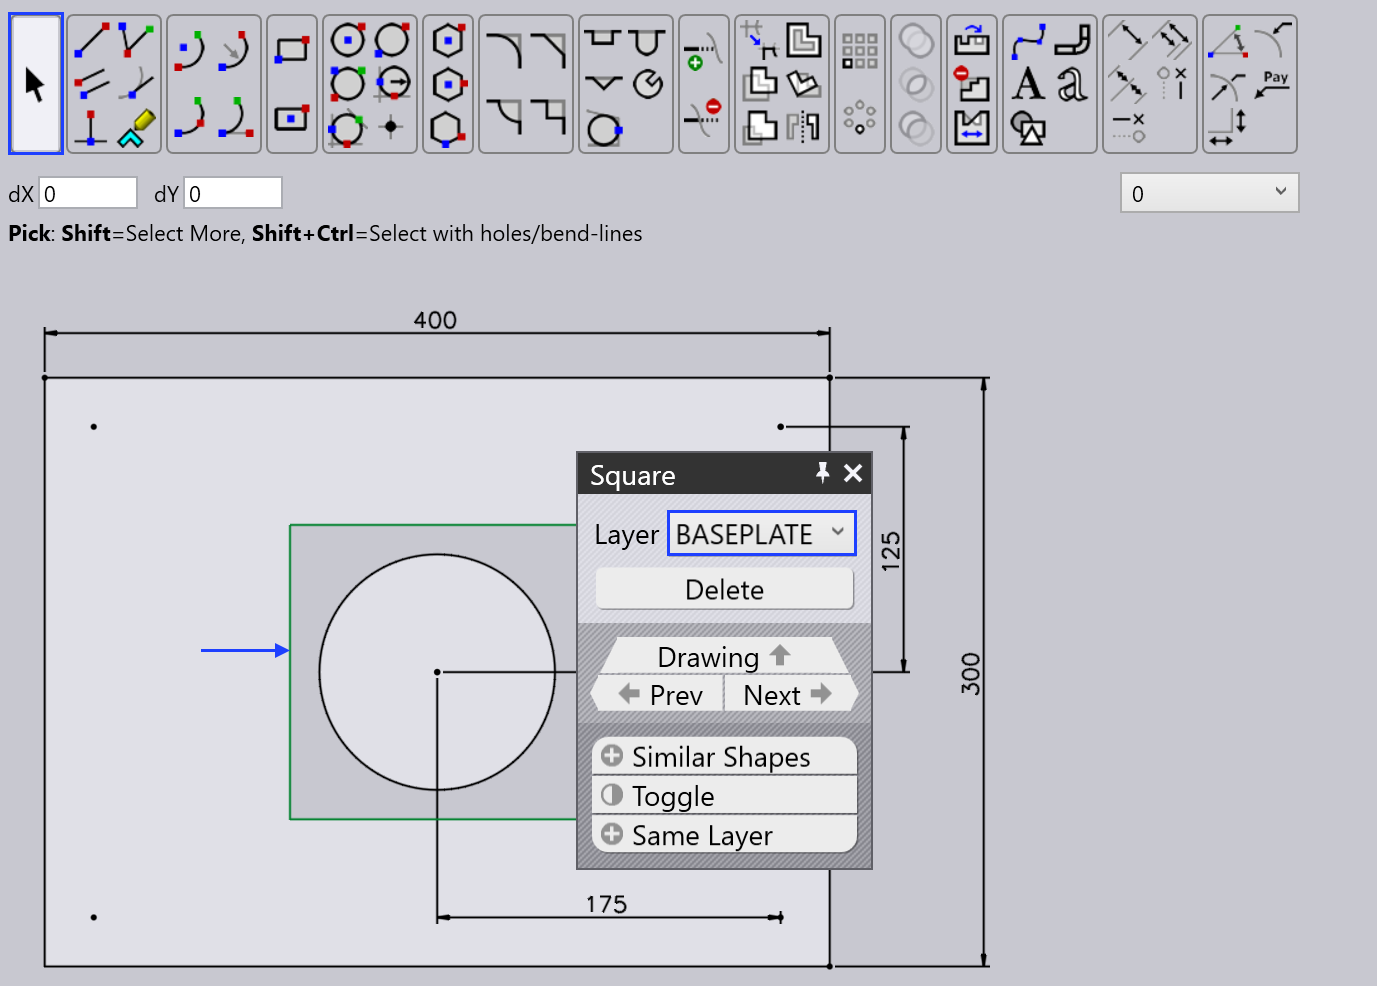
Task: Choose the chamfer corner tool
Action: (549, 49)
